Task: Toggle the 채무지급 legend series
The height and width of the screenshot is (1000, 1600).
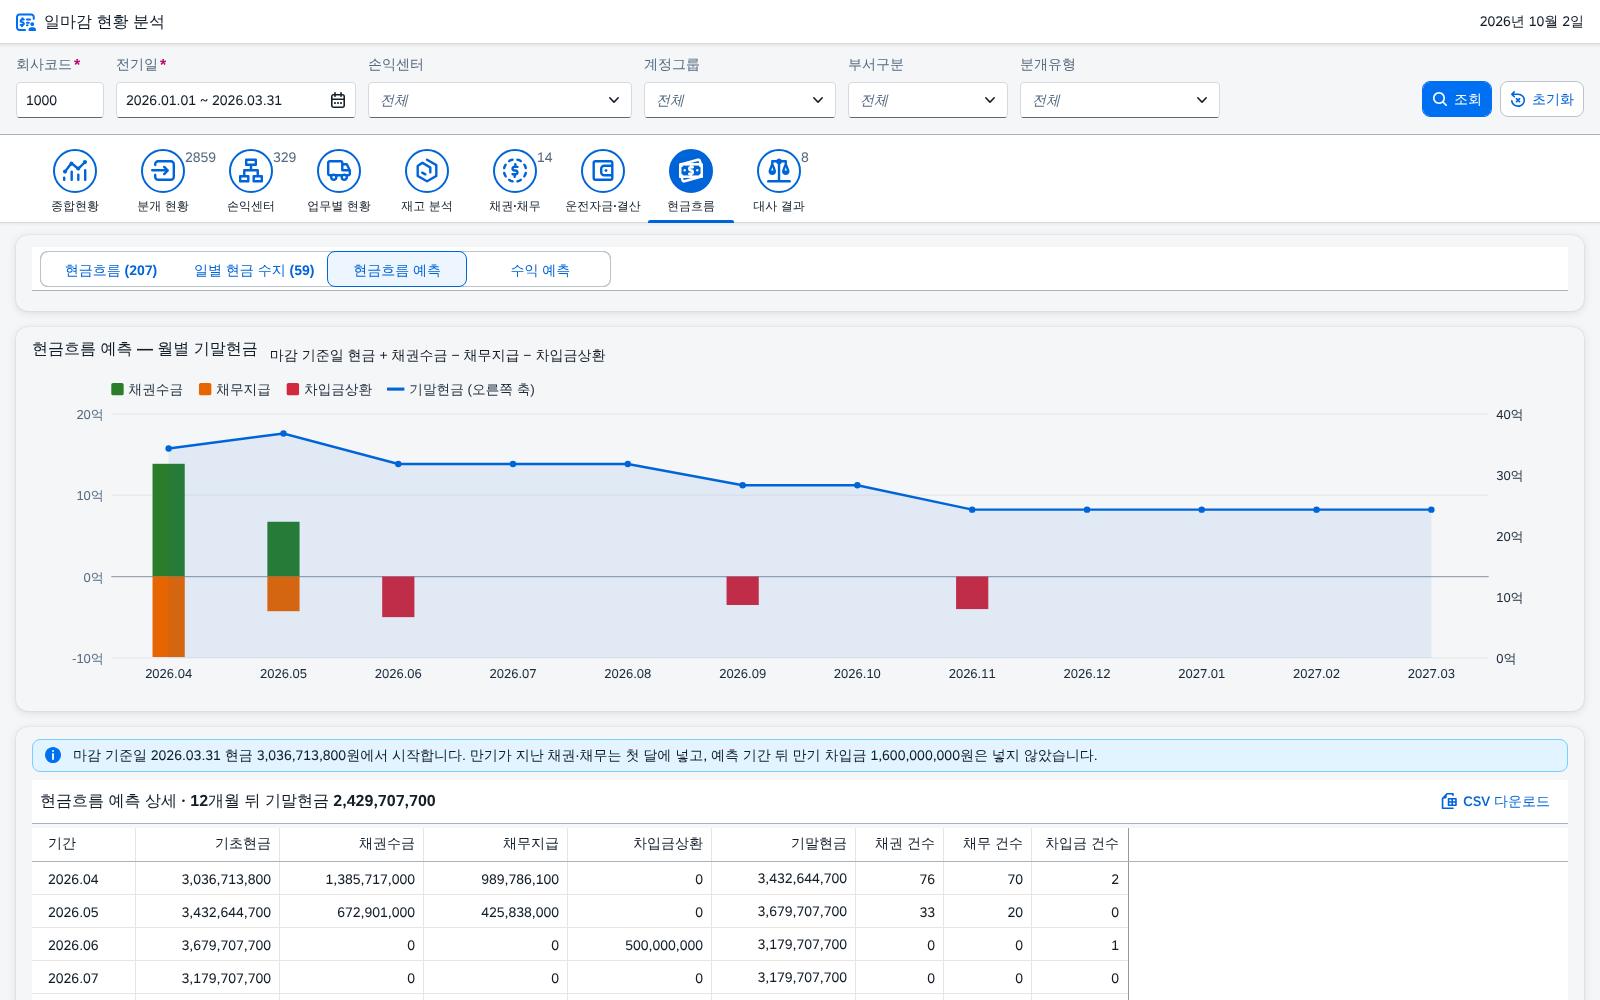Action: [x=235, y=390]
